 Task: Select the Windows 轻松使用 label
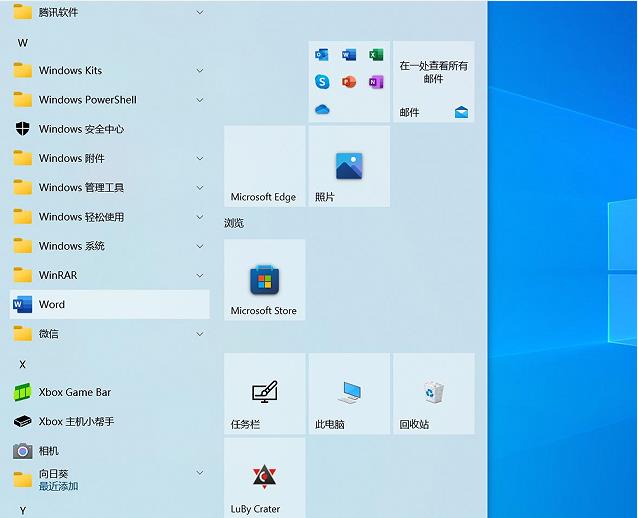[x=81, y=217]
